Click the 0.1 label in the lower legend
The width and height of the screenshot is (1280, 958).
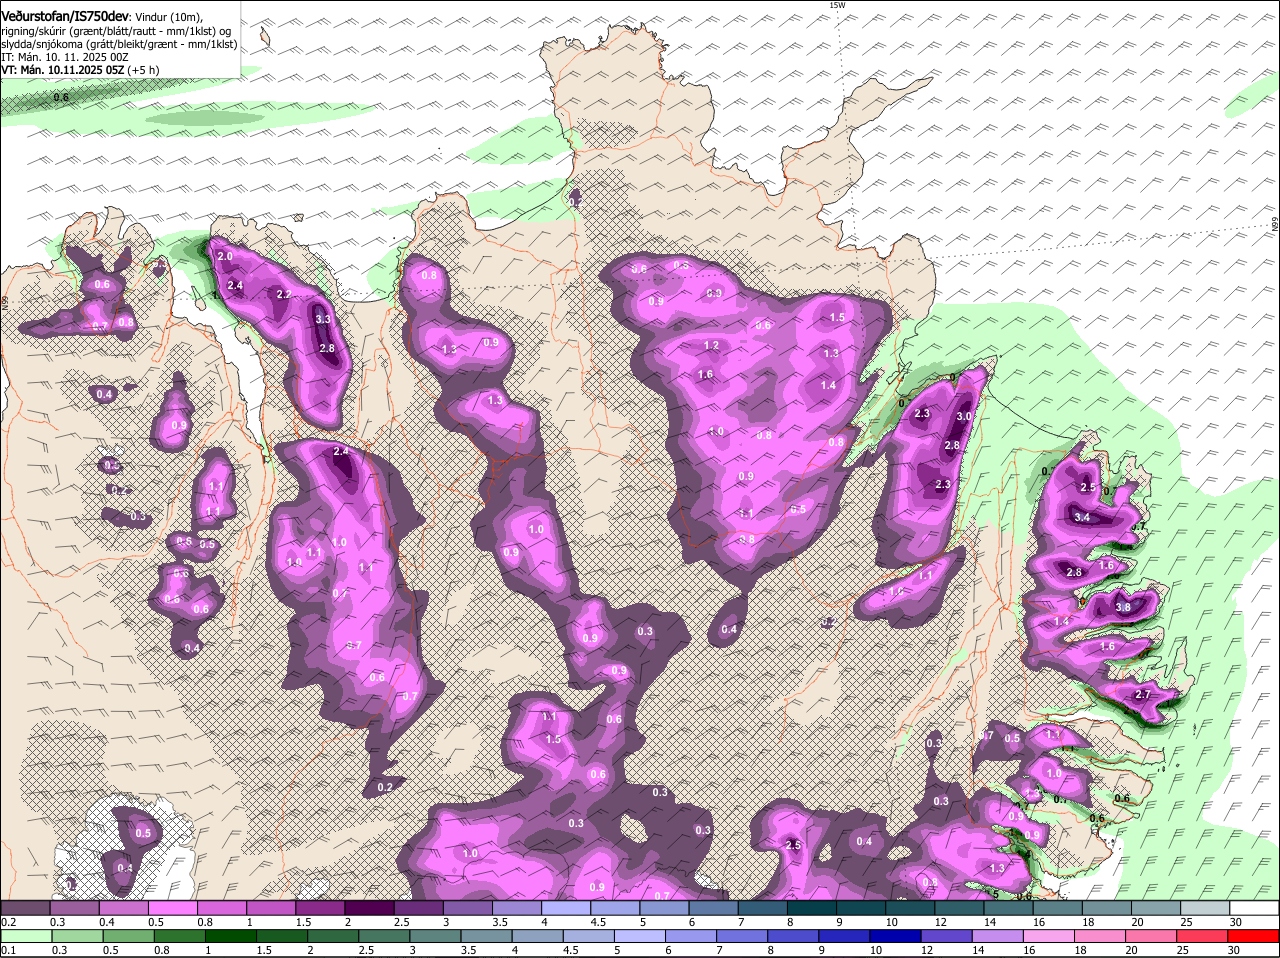click(8, 950)
